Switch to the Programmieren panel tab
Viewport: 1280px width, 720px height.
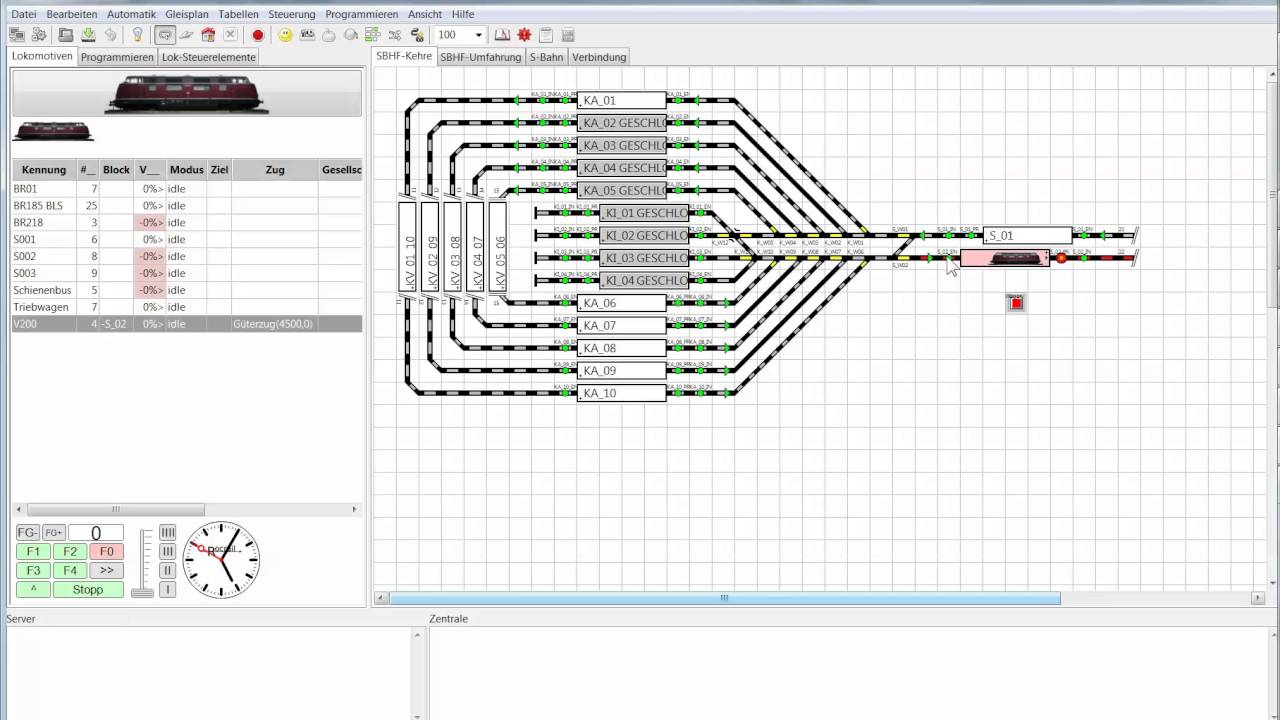click(x=117, y=57)
